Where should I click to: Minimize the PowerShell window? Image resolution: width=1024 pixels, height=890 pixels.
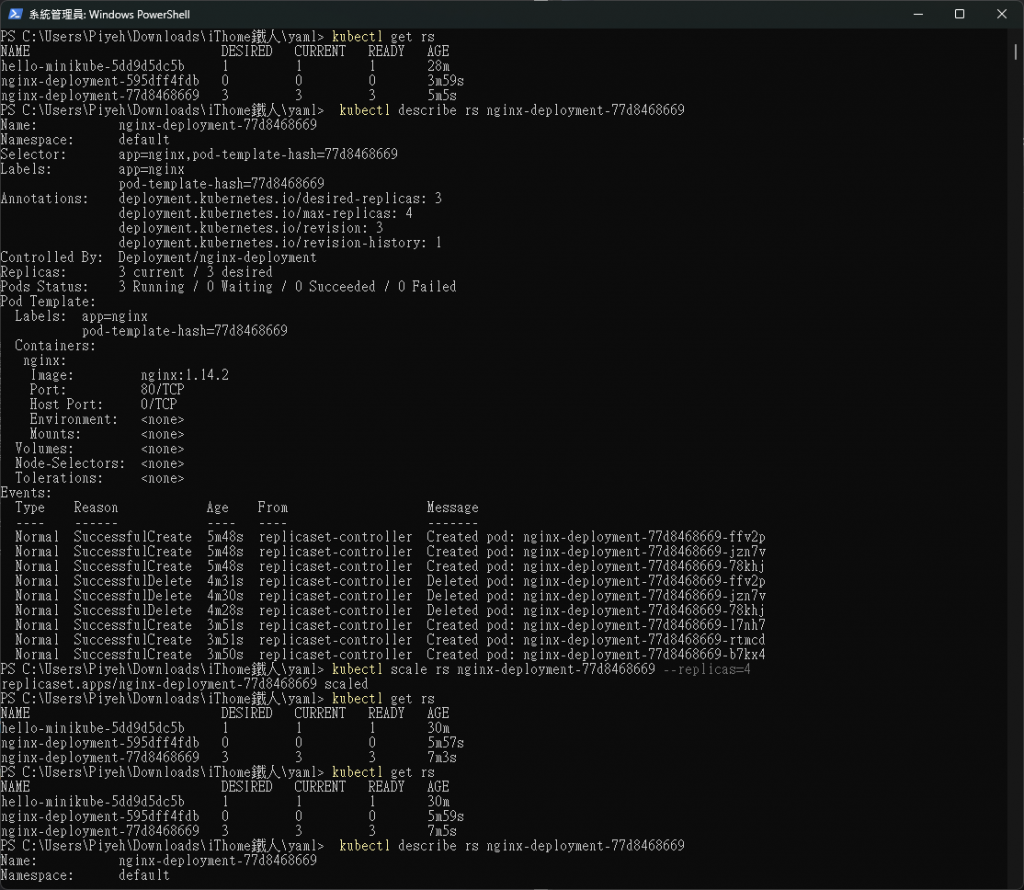coord(918,14)
